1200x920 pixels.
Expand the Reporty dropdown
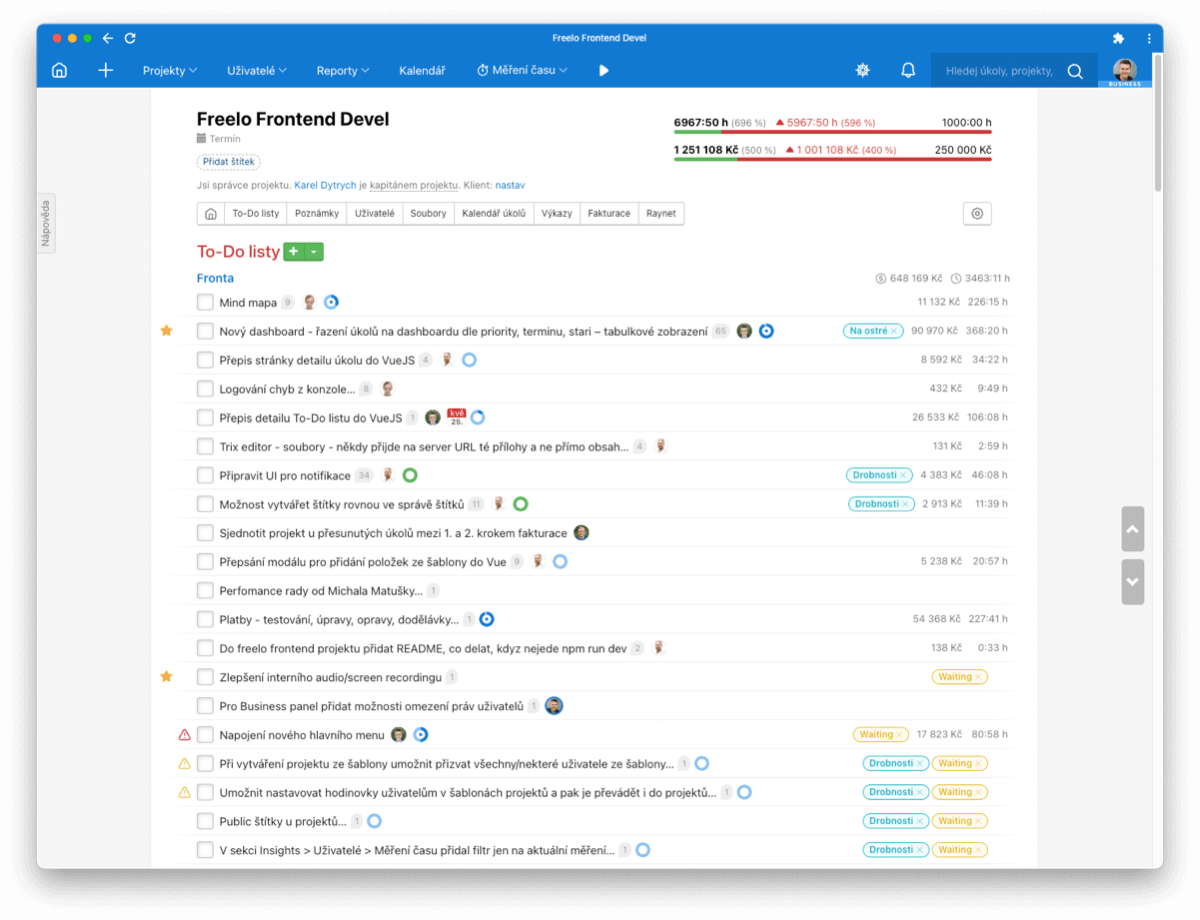(343, 71)
